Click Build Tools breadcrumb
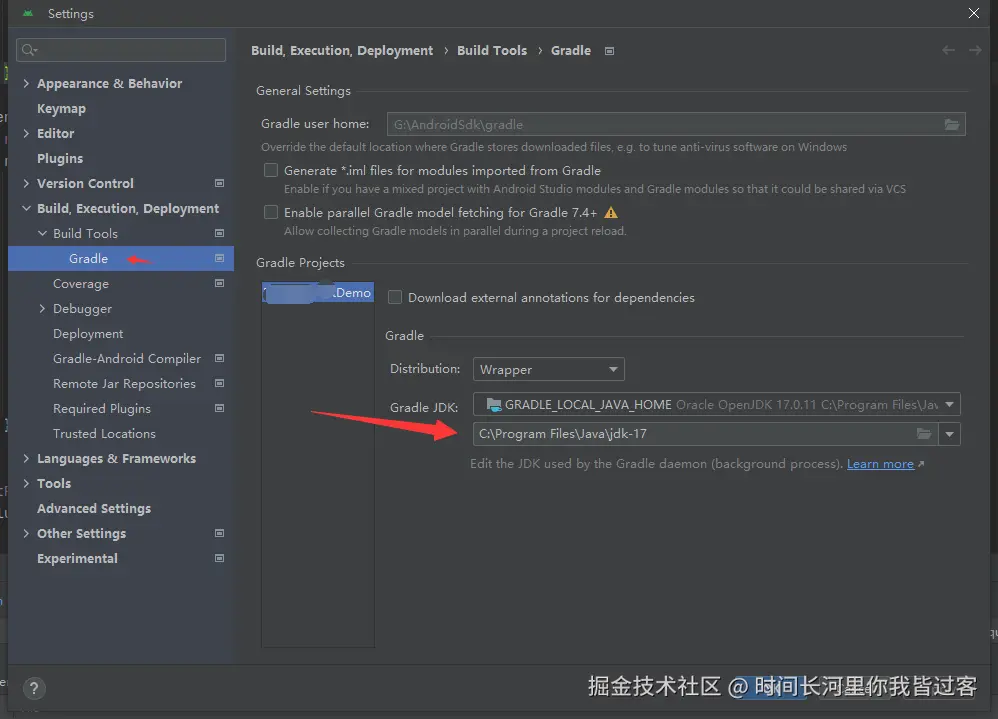998x719 pixels. coord(492,50)
